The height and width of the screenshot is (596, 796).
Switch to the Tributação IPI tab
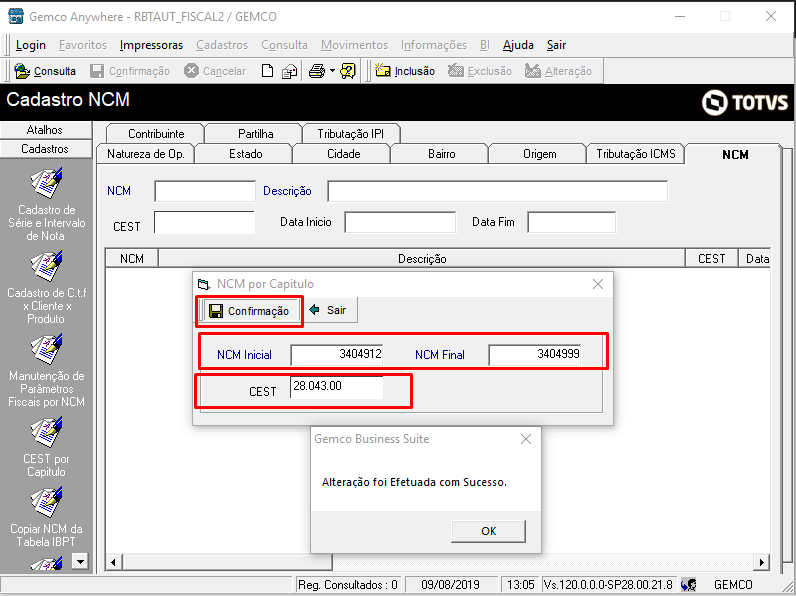click(x=350, y=134)
